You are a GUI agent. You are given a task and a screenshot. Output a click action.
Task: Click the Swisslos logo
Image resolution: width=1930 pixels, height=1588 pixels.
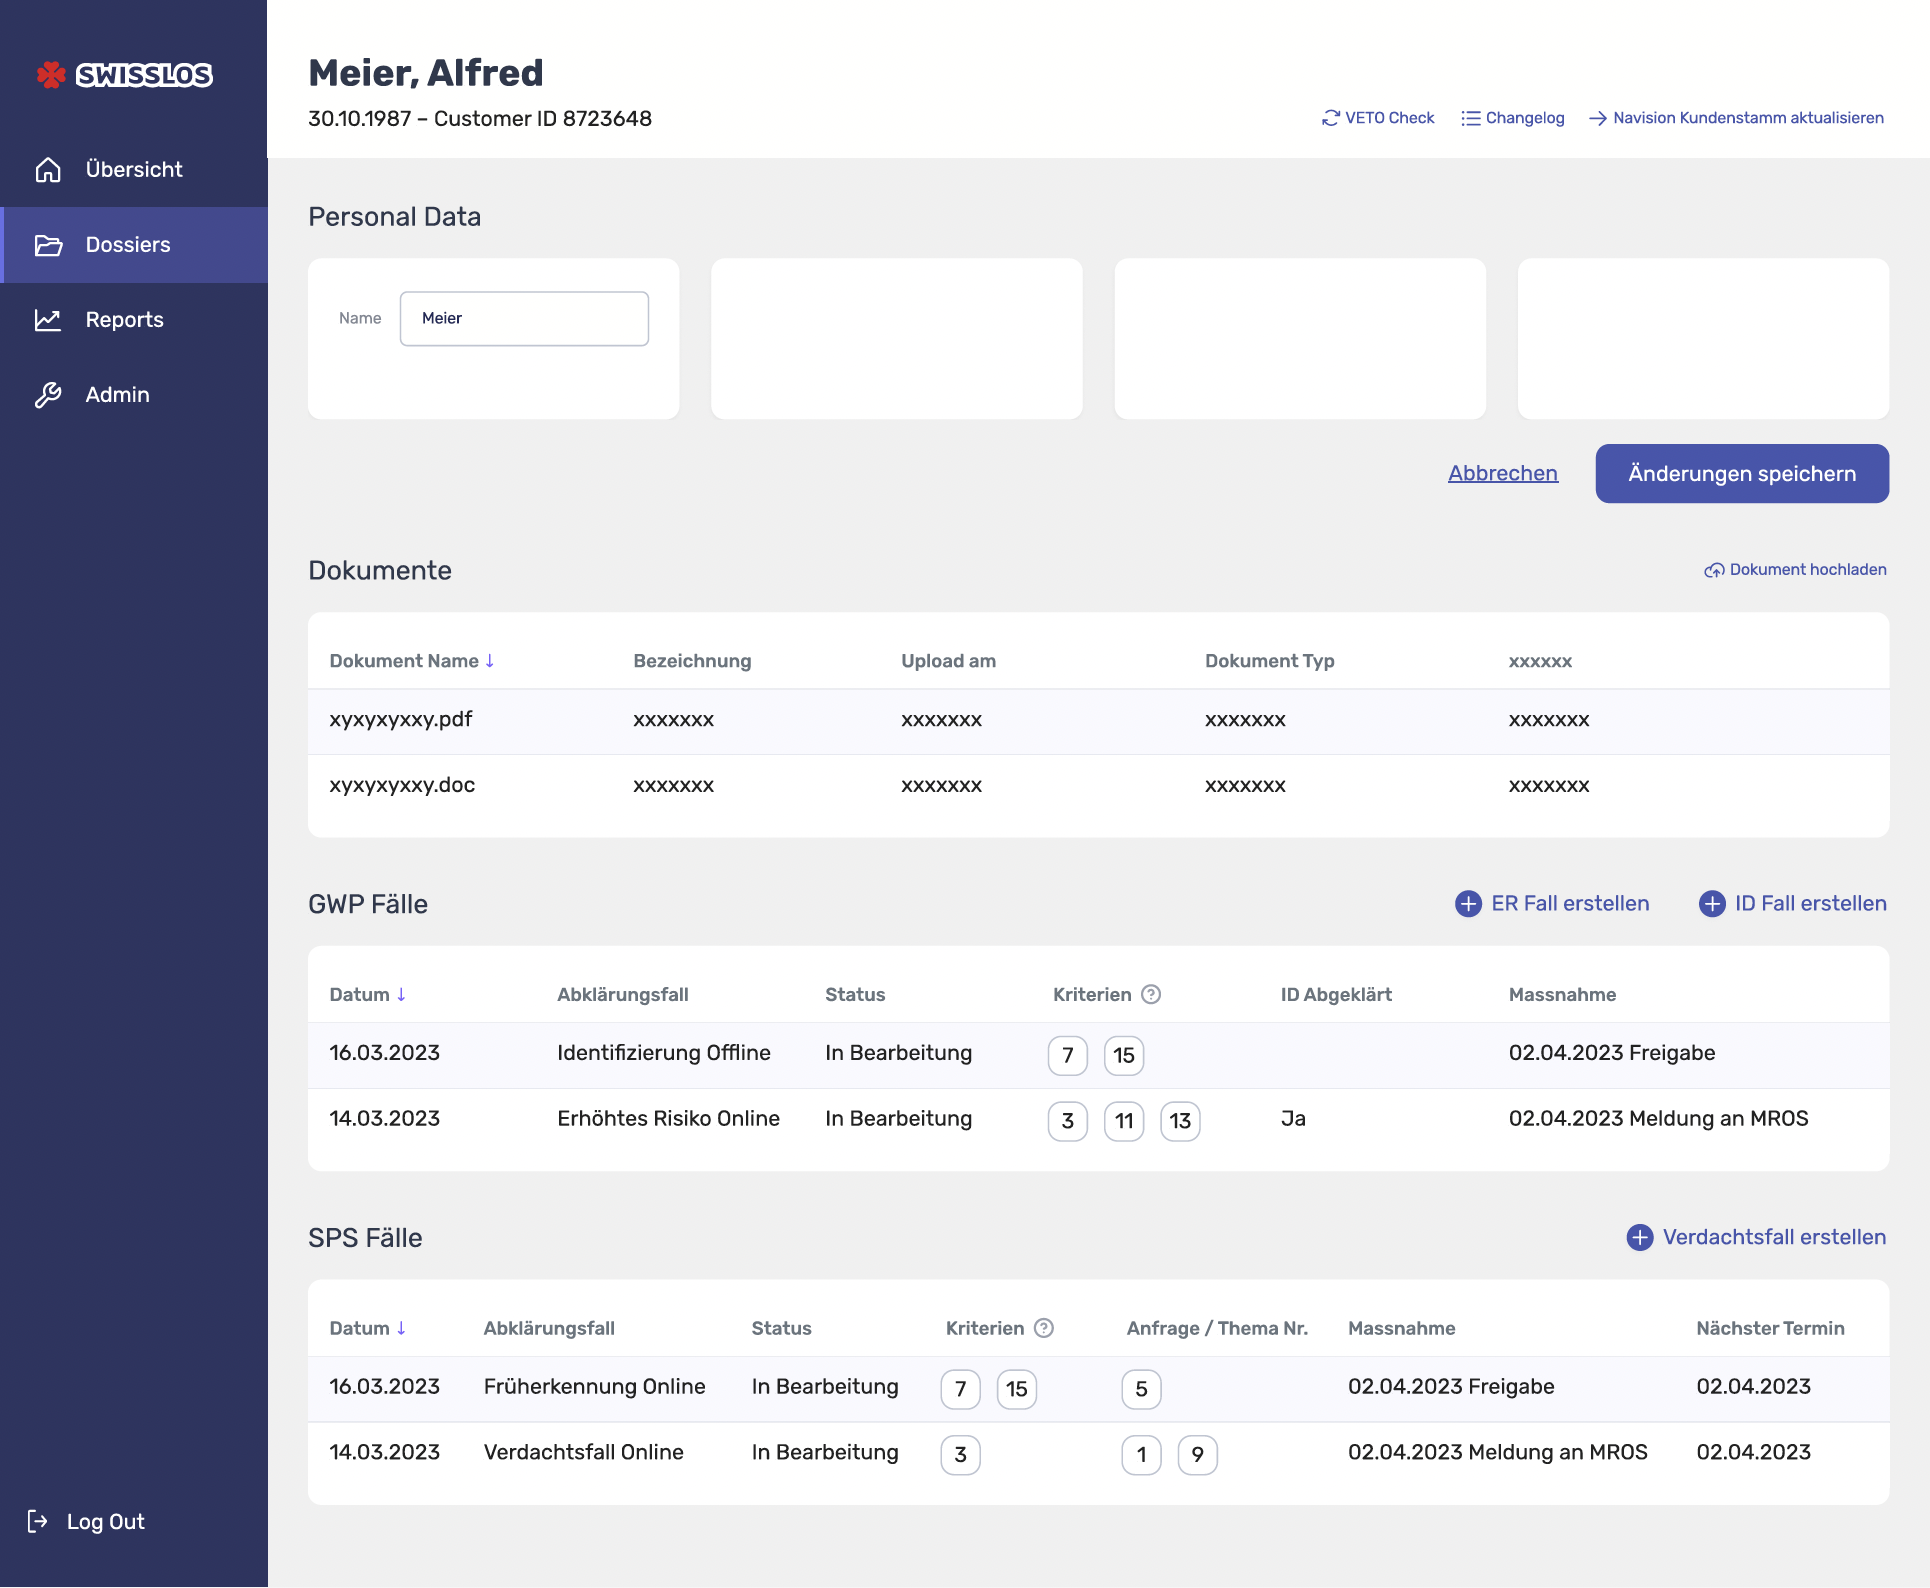[x=124, y=75]
